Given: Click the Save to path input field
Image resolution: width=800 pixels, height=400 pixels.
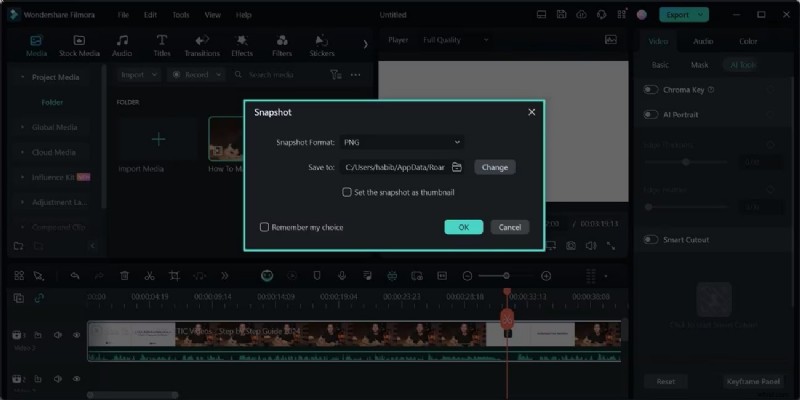Looking at the screenshot, I should [394, 167].
